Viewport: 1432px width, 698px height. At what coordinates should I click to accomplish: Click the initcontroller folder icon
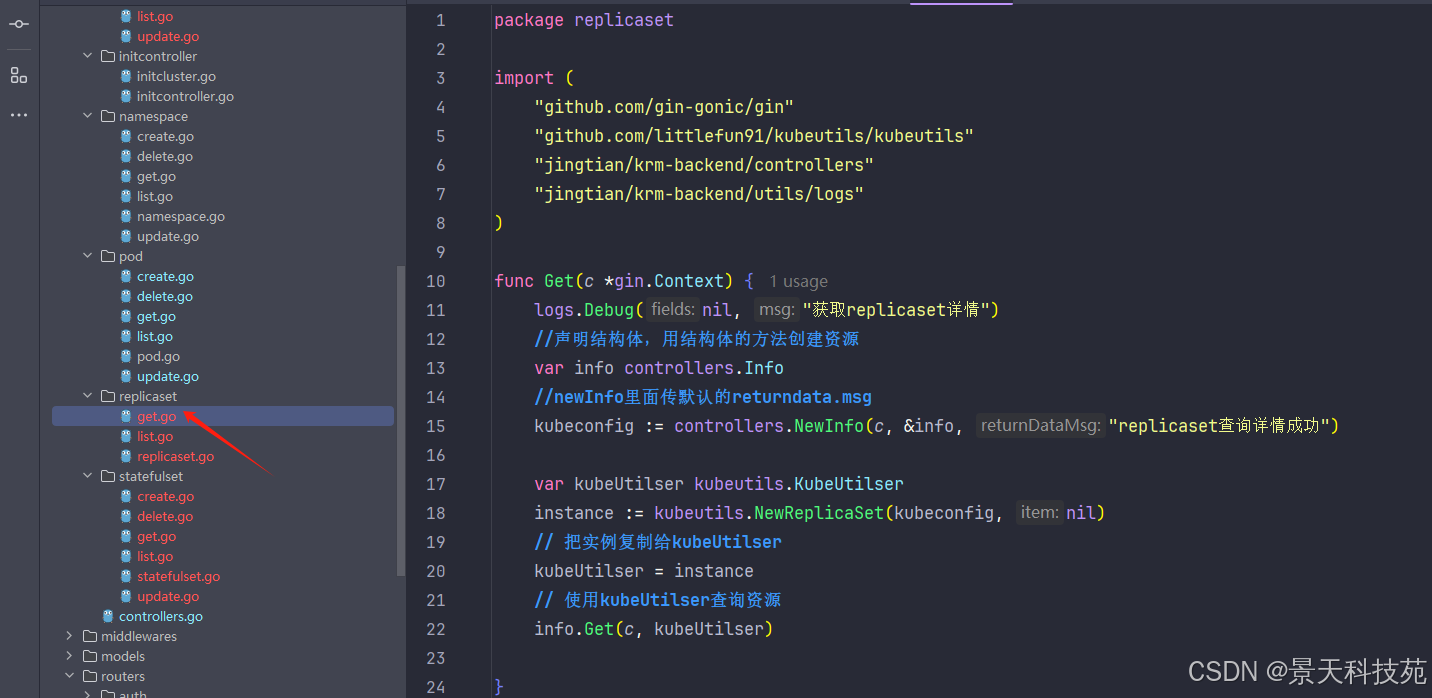coord(108,56)
